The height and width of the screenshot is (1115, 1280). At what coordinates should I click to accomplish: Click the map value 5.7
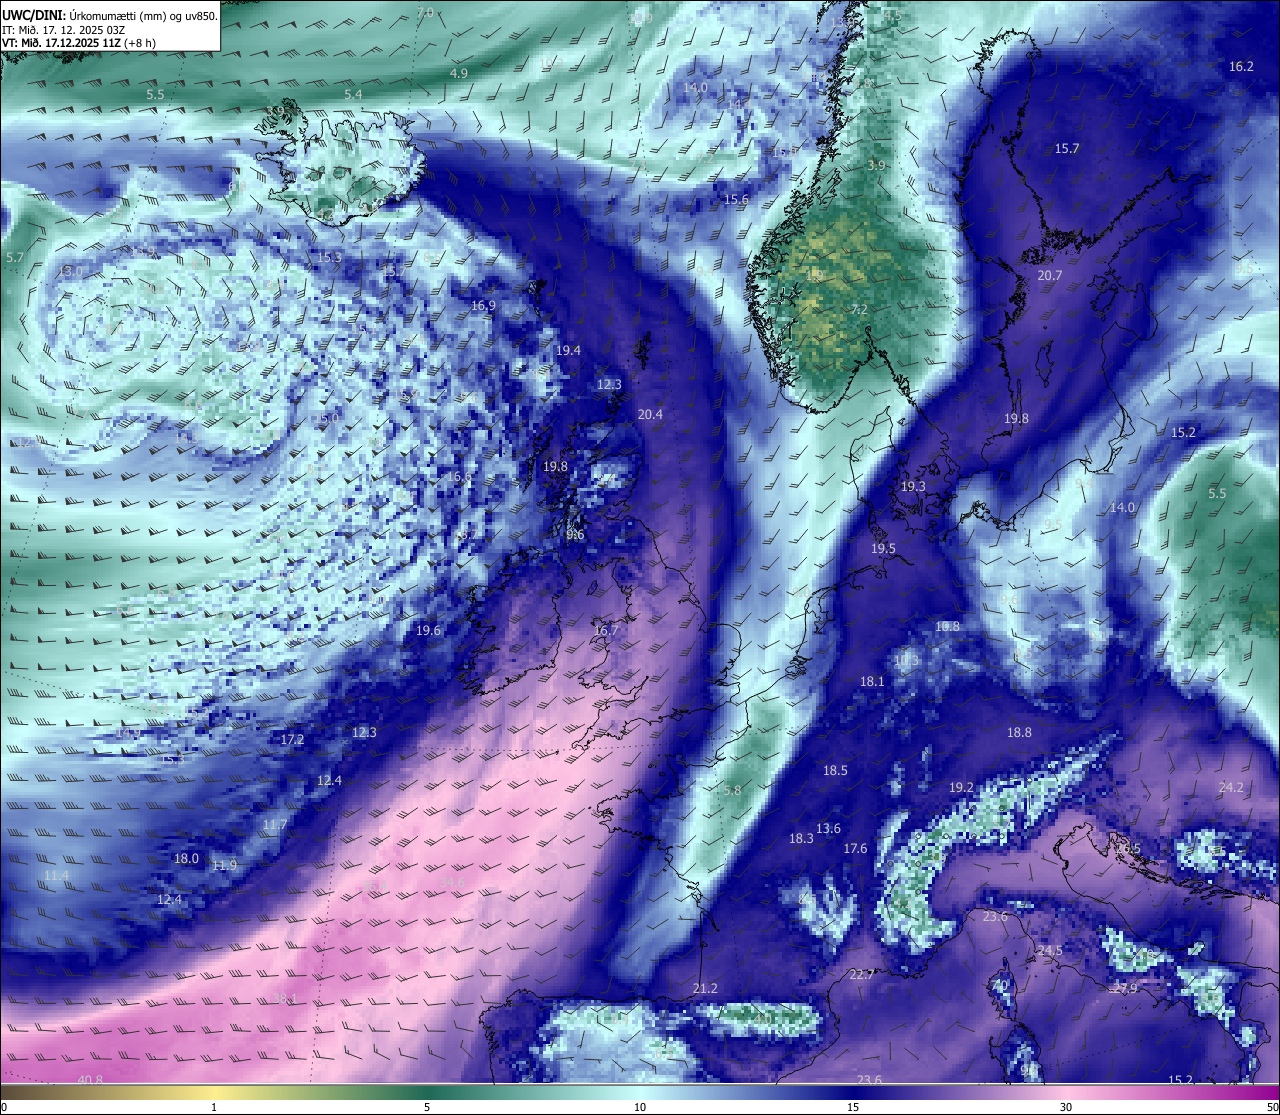14,257
